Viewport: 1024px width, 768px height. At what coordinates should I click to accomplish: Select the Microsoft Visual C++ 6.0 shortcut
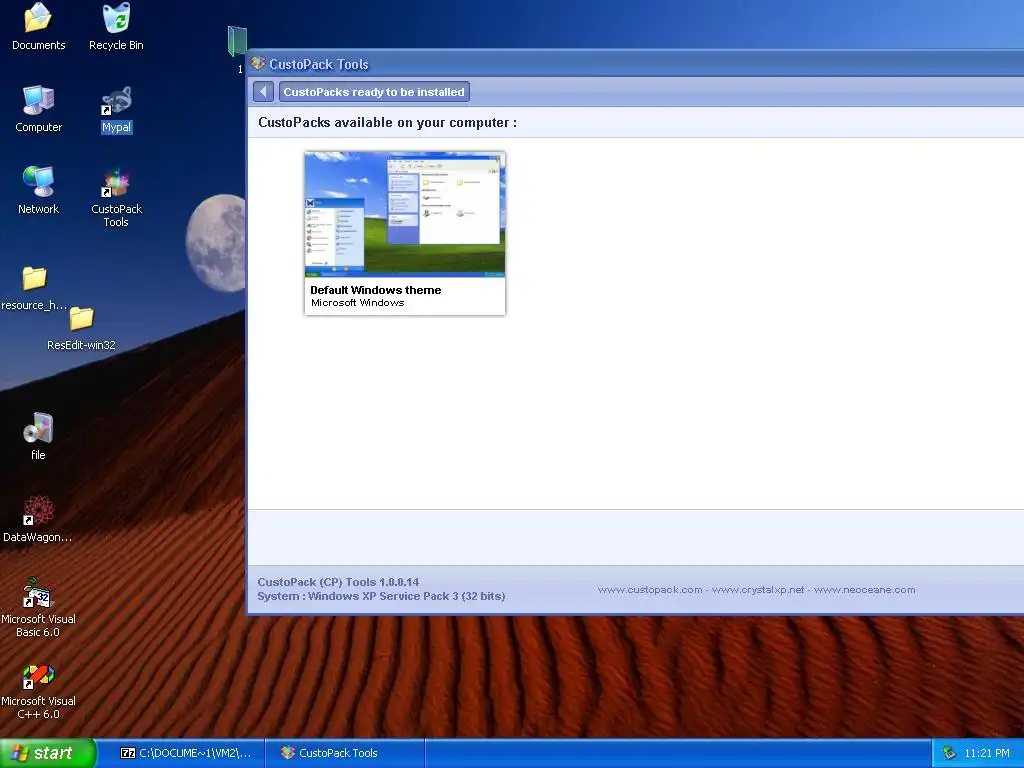point(38,690)
